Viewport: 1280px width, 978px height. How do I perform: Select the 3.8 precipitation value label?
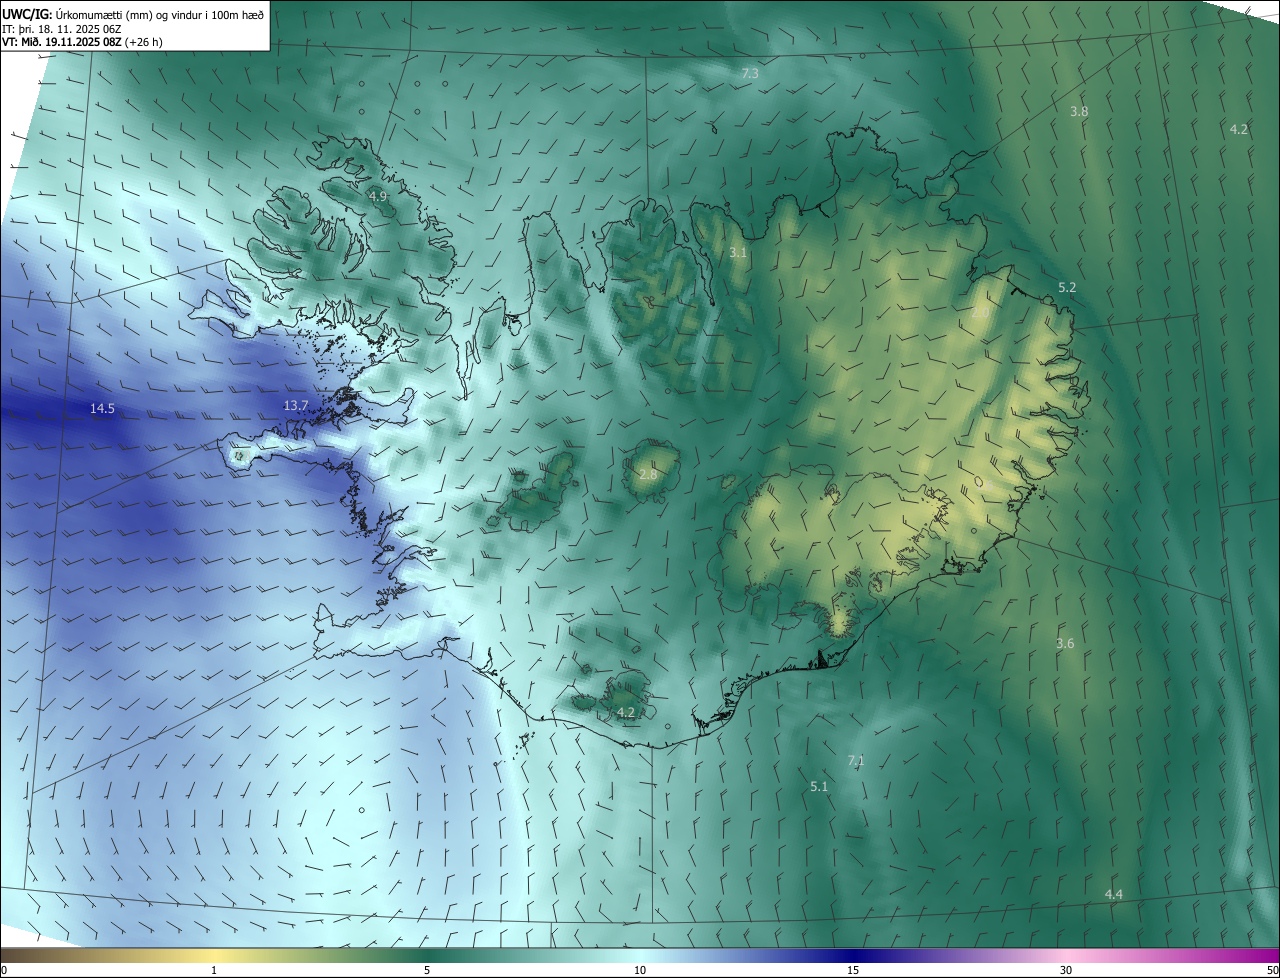pyautogui.click(x=1079, y=111)
